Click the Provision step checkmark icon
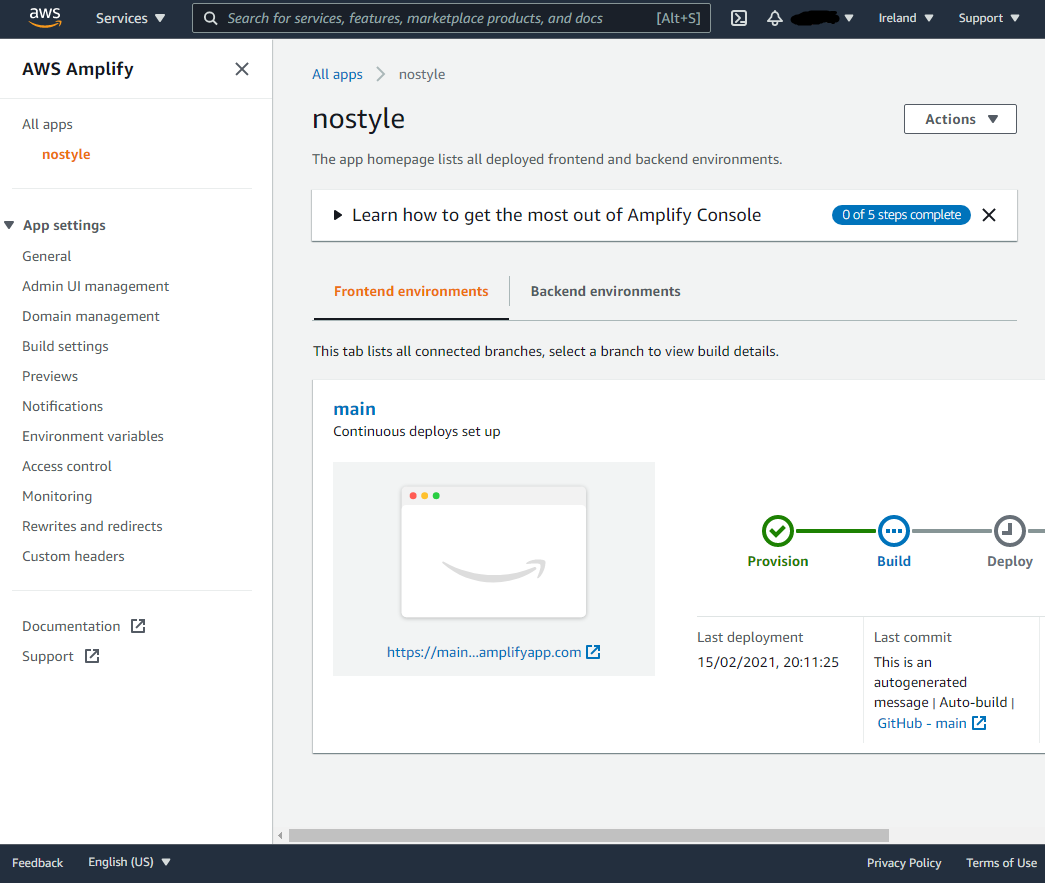The image size is (1045, 883). click(x=778, y=531)
